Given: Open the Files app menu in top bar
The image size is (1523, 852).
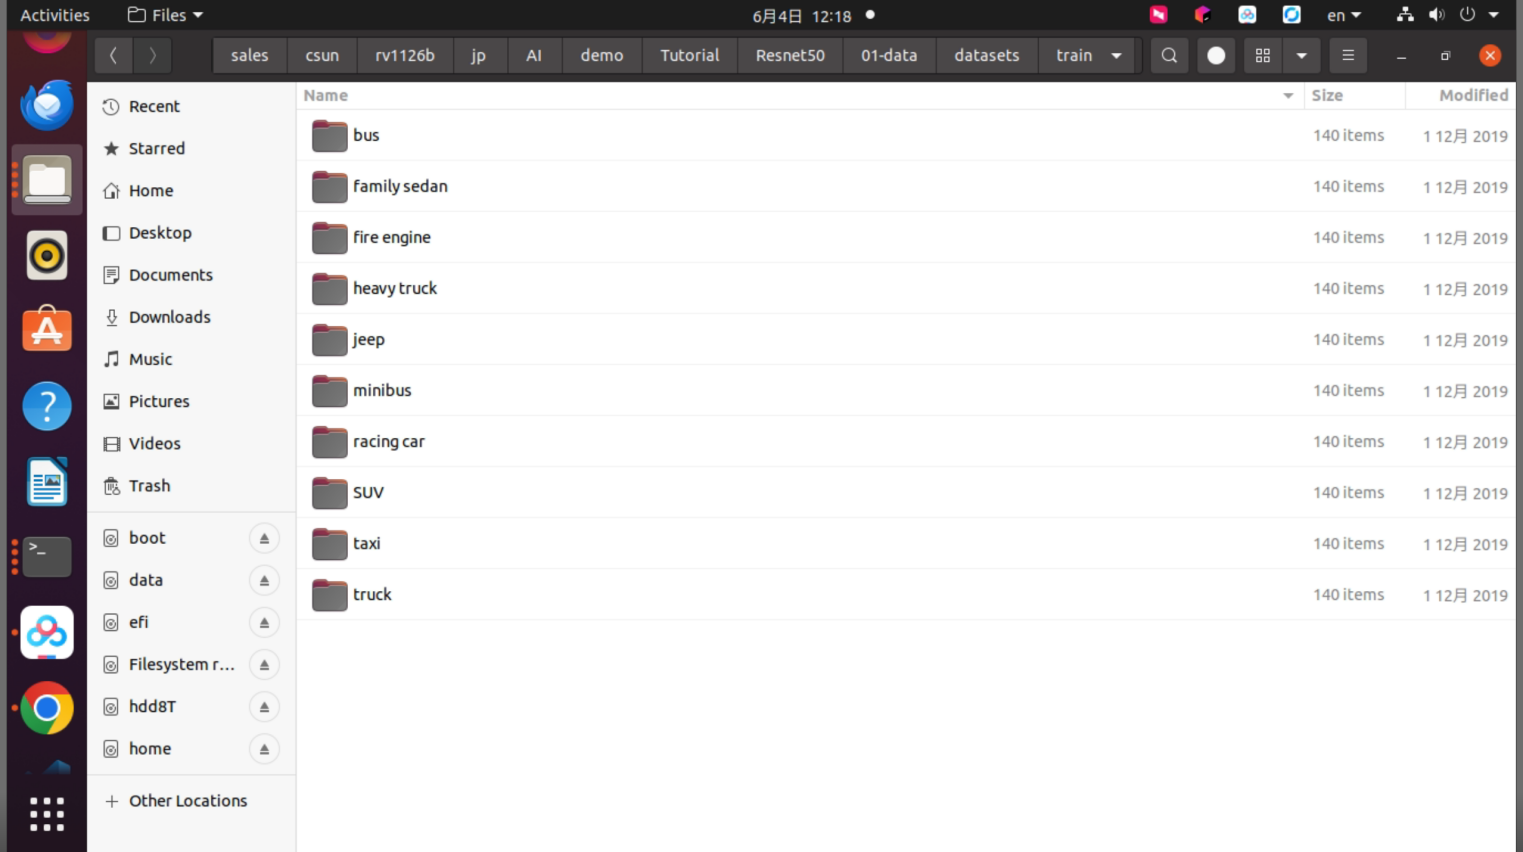Looking at the screenshot, I should [165, 15].
